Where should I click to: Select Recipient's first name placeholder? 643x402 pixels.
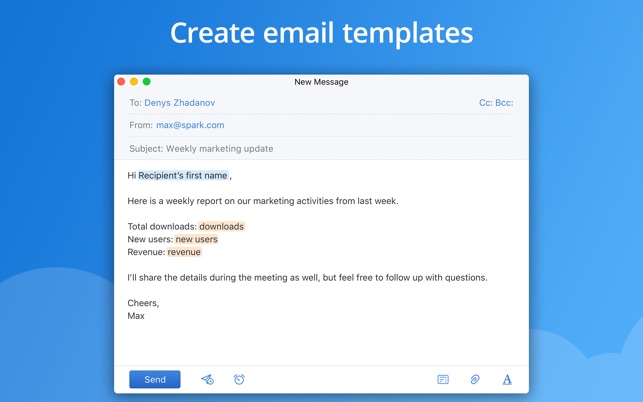[183, 176]
